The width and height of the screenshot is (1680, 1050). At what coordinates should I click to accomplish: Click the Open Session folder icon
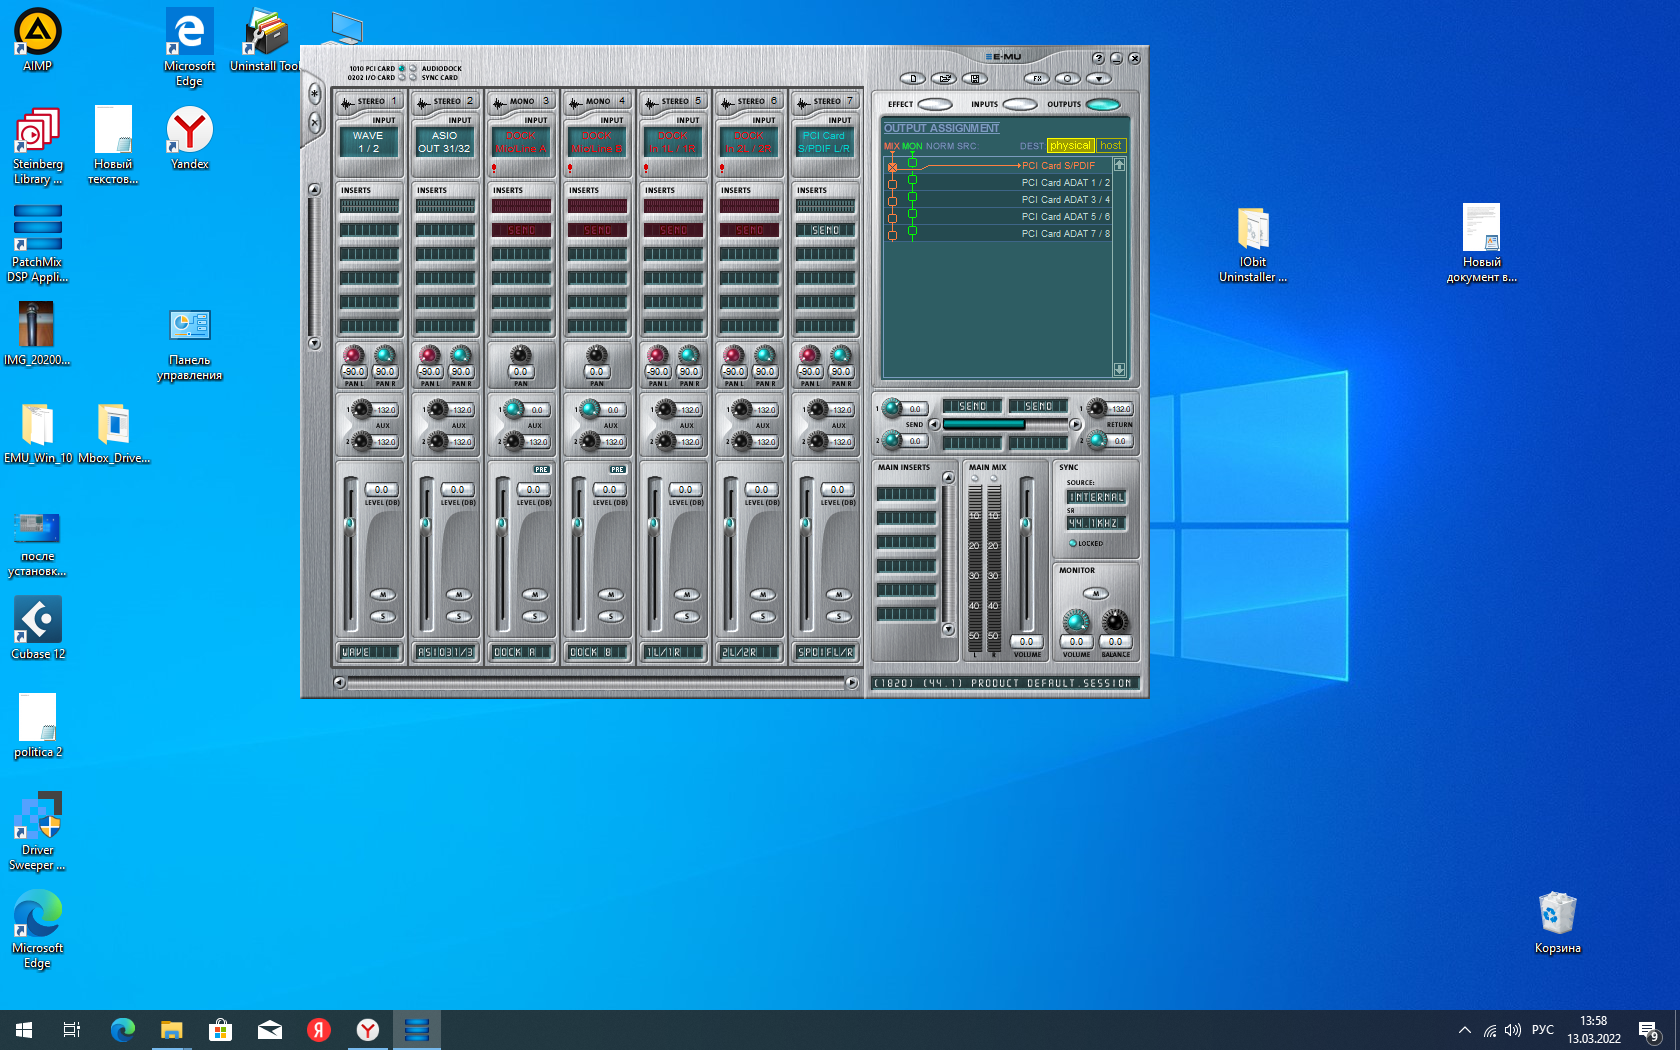[943, 78]
